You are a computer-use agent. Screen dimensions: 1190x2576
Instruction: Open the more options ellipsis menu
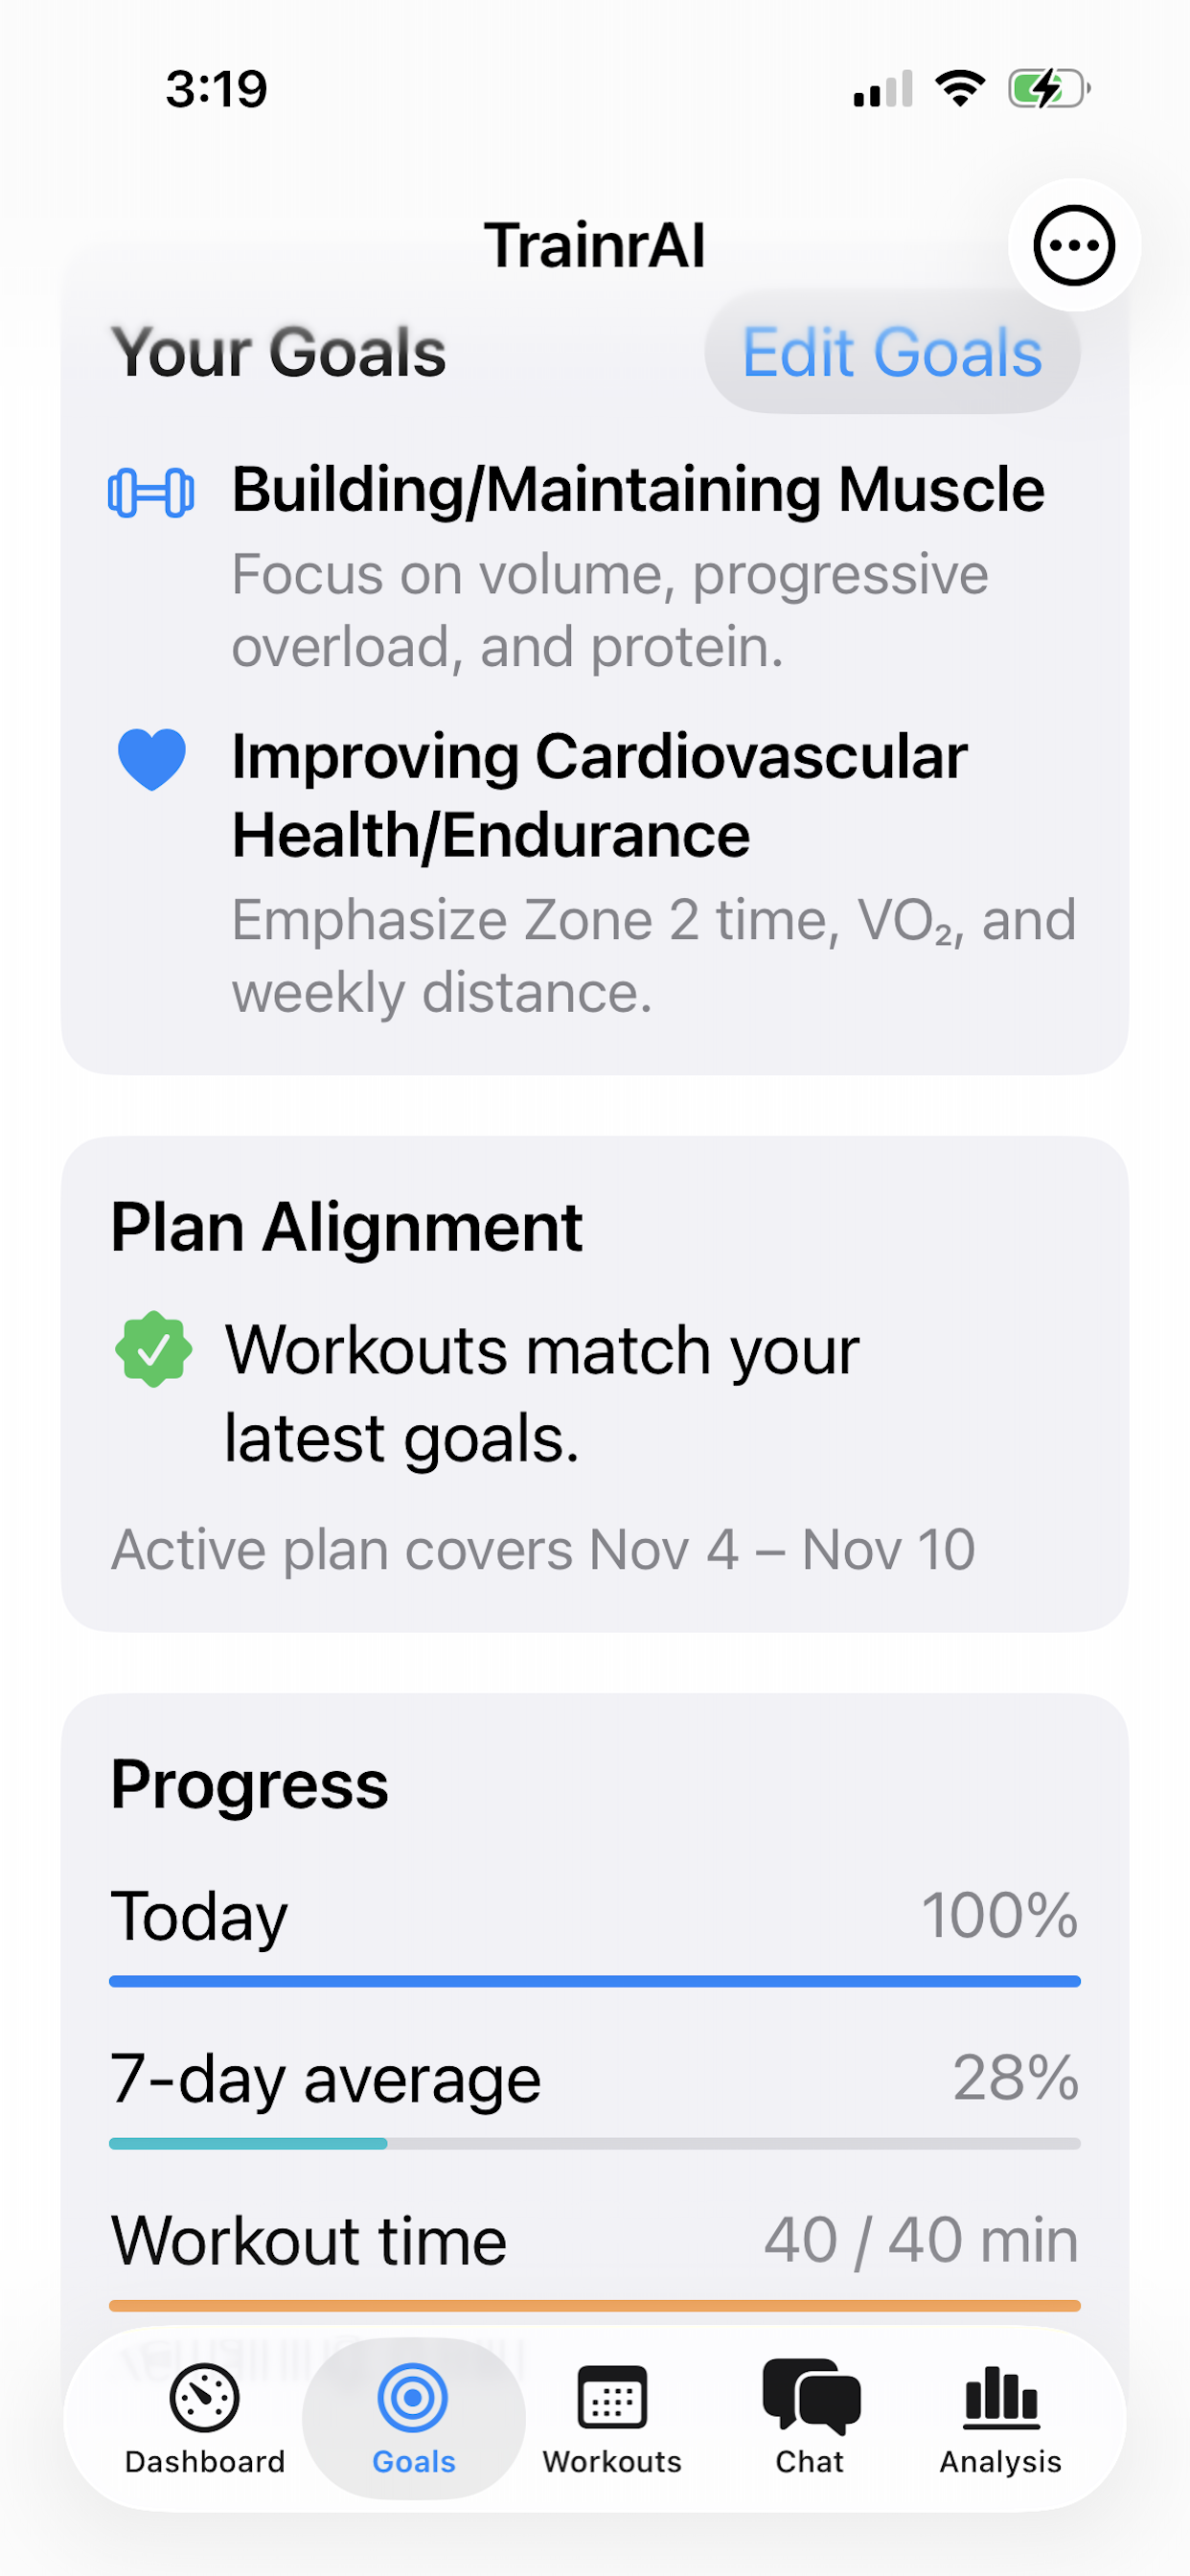tap(1073, 245)
